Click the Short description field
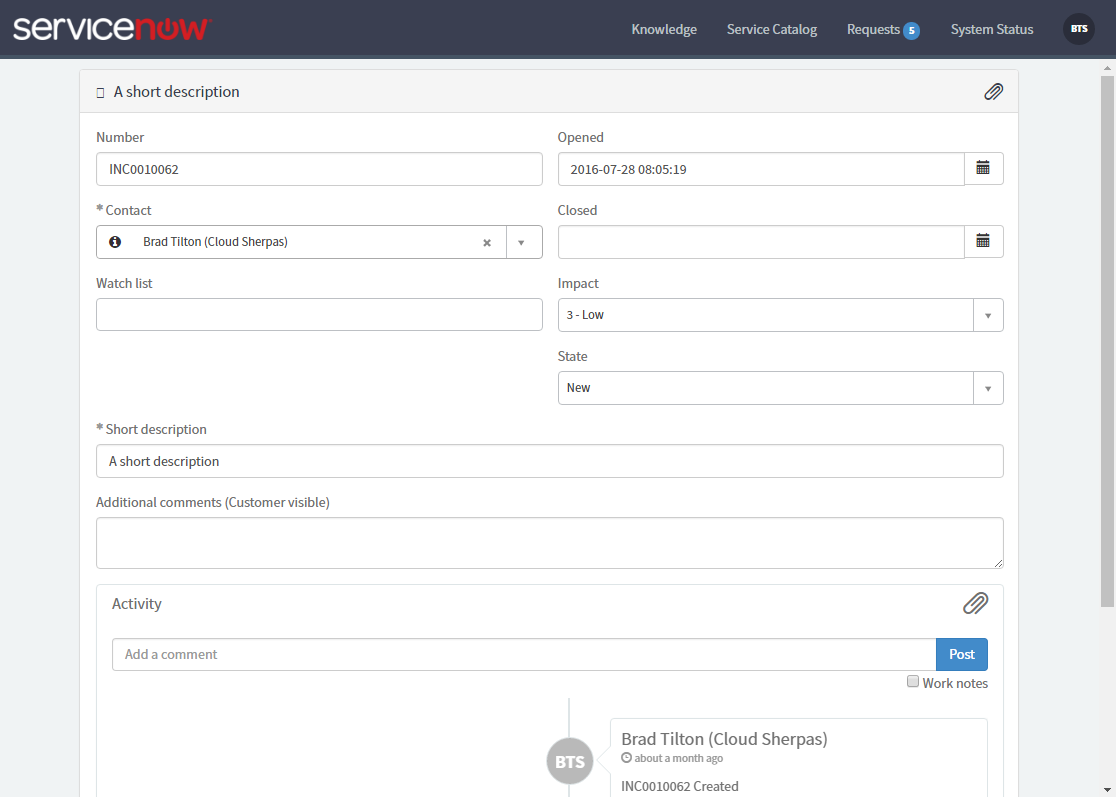The height and width of the screenshot is (797, 1116). 549,461
